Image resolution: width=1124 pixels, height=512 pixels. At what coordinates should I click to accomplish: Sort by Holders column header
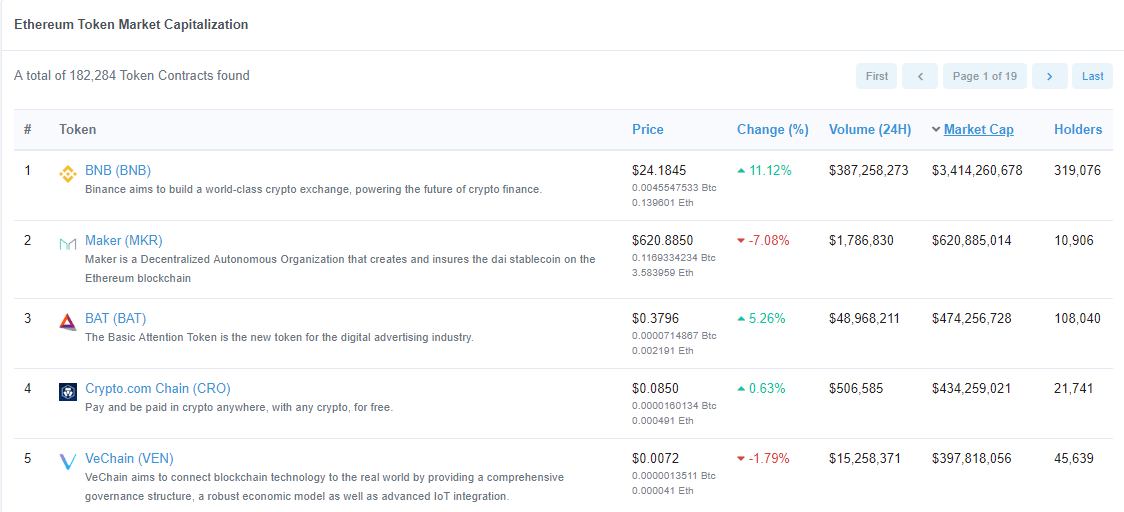tap(1077, 129)
